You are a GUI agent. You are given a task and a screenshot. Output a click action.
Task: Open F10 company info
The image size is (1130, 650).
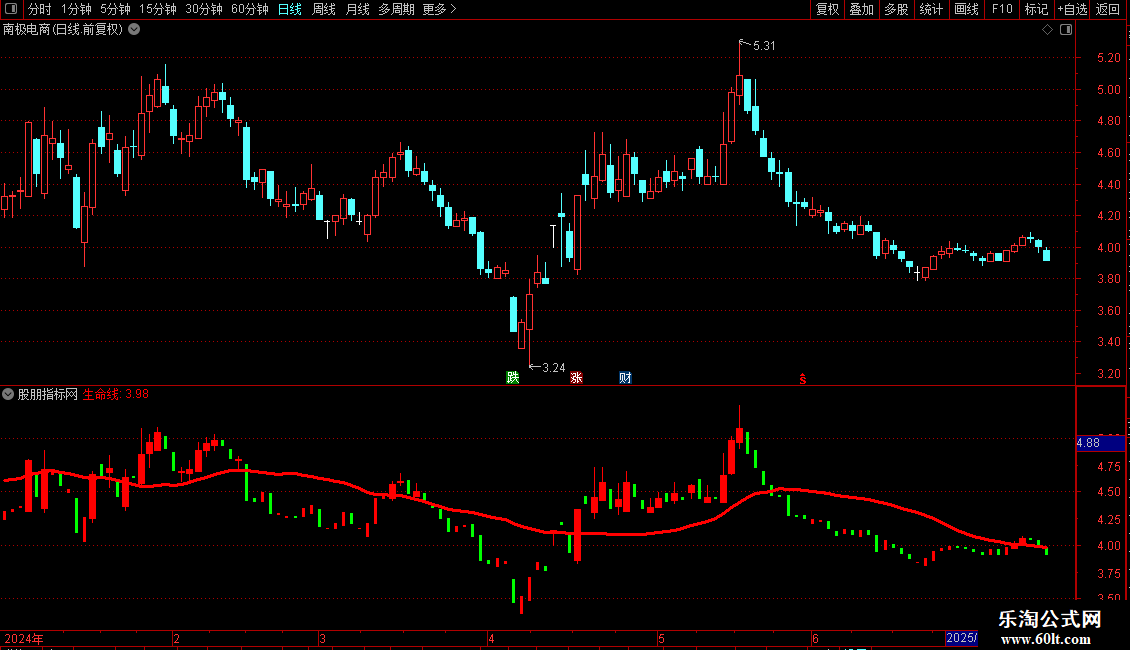tap(1002, 9)
